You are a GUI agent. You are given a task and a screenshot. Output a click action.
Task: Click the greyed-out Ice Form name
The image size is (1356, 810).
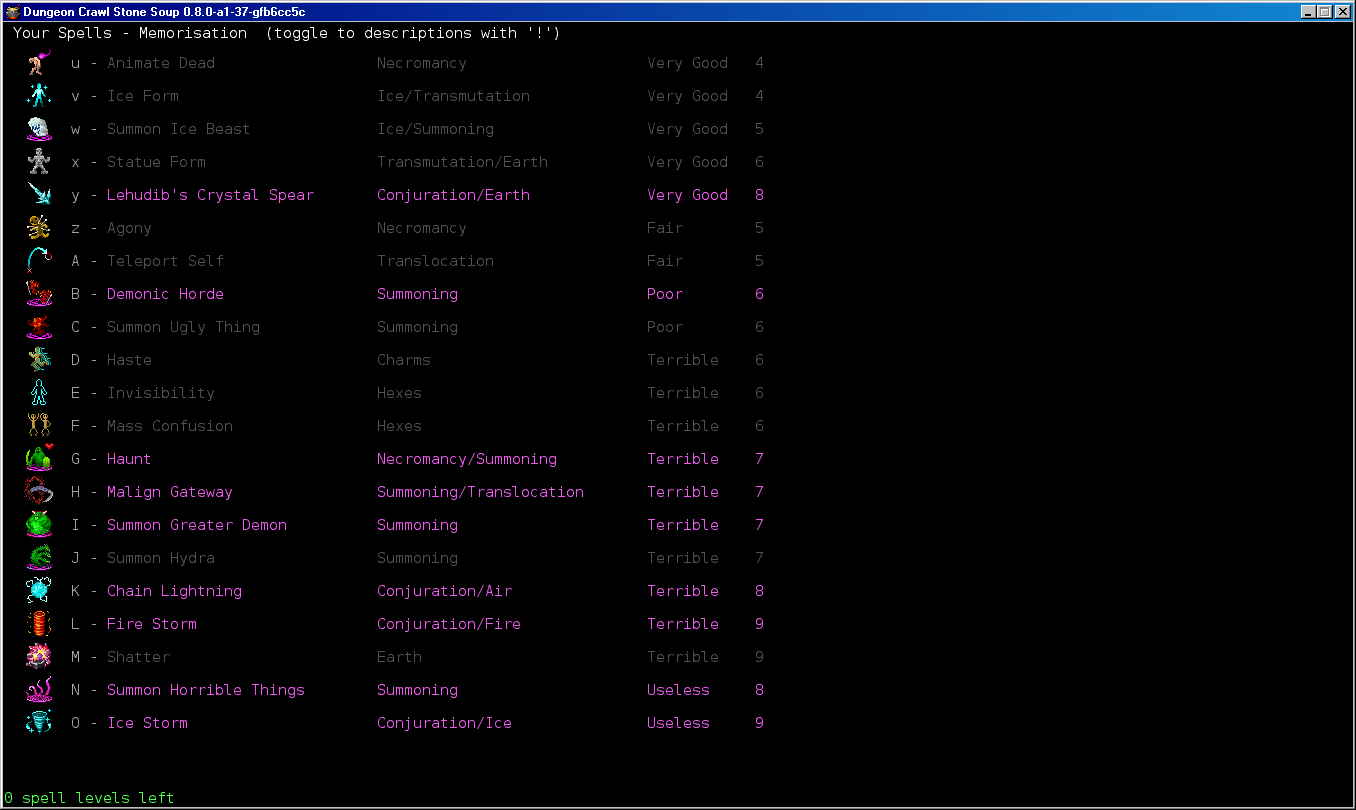(x=143, y=96)
